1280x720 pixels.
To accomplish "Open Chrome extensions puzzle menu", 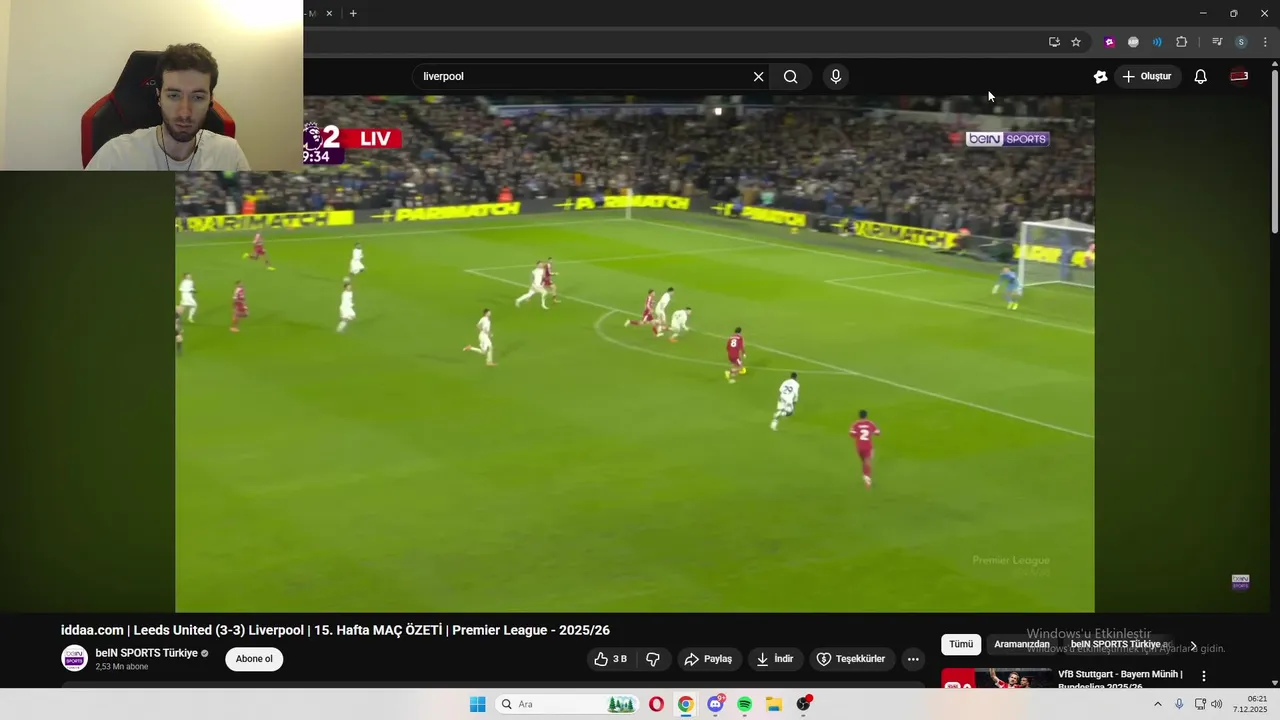I will (x=1182, y=42).
